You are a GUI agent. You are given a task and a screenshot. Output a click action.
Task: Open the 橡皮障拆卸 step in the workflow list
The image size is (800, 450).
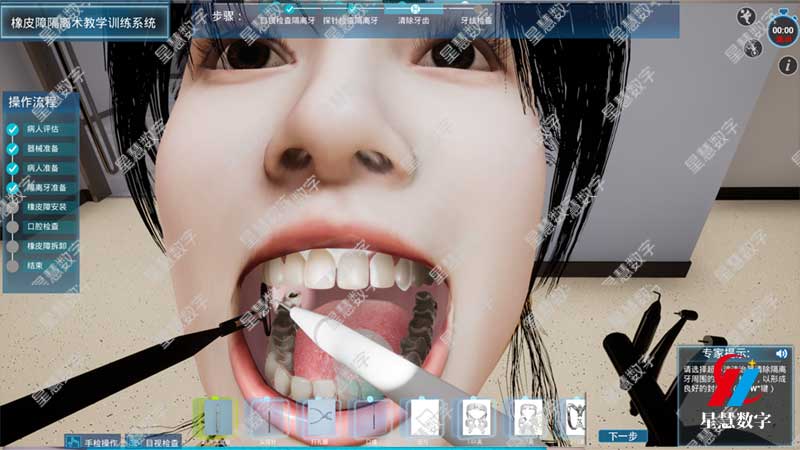click(x=46, y=246)
